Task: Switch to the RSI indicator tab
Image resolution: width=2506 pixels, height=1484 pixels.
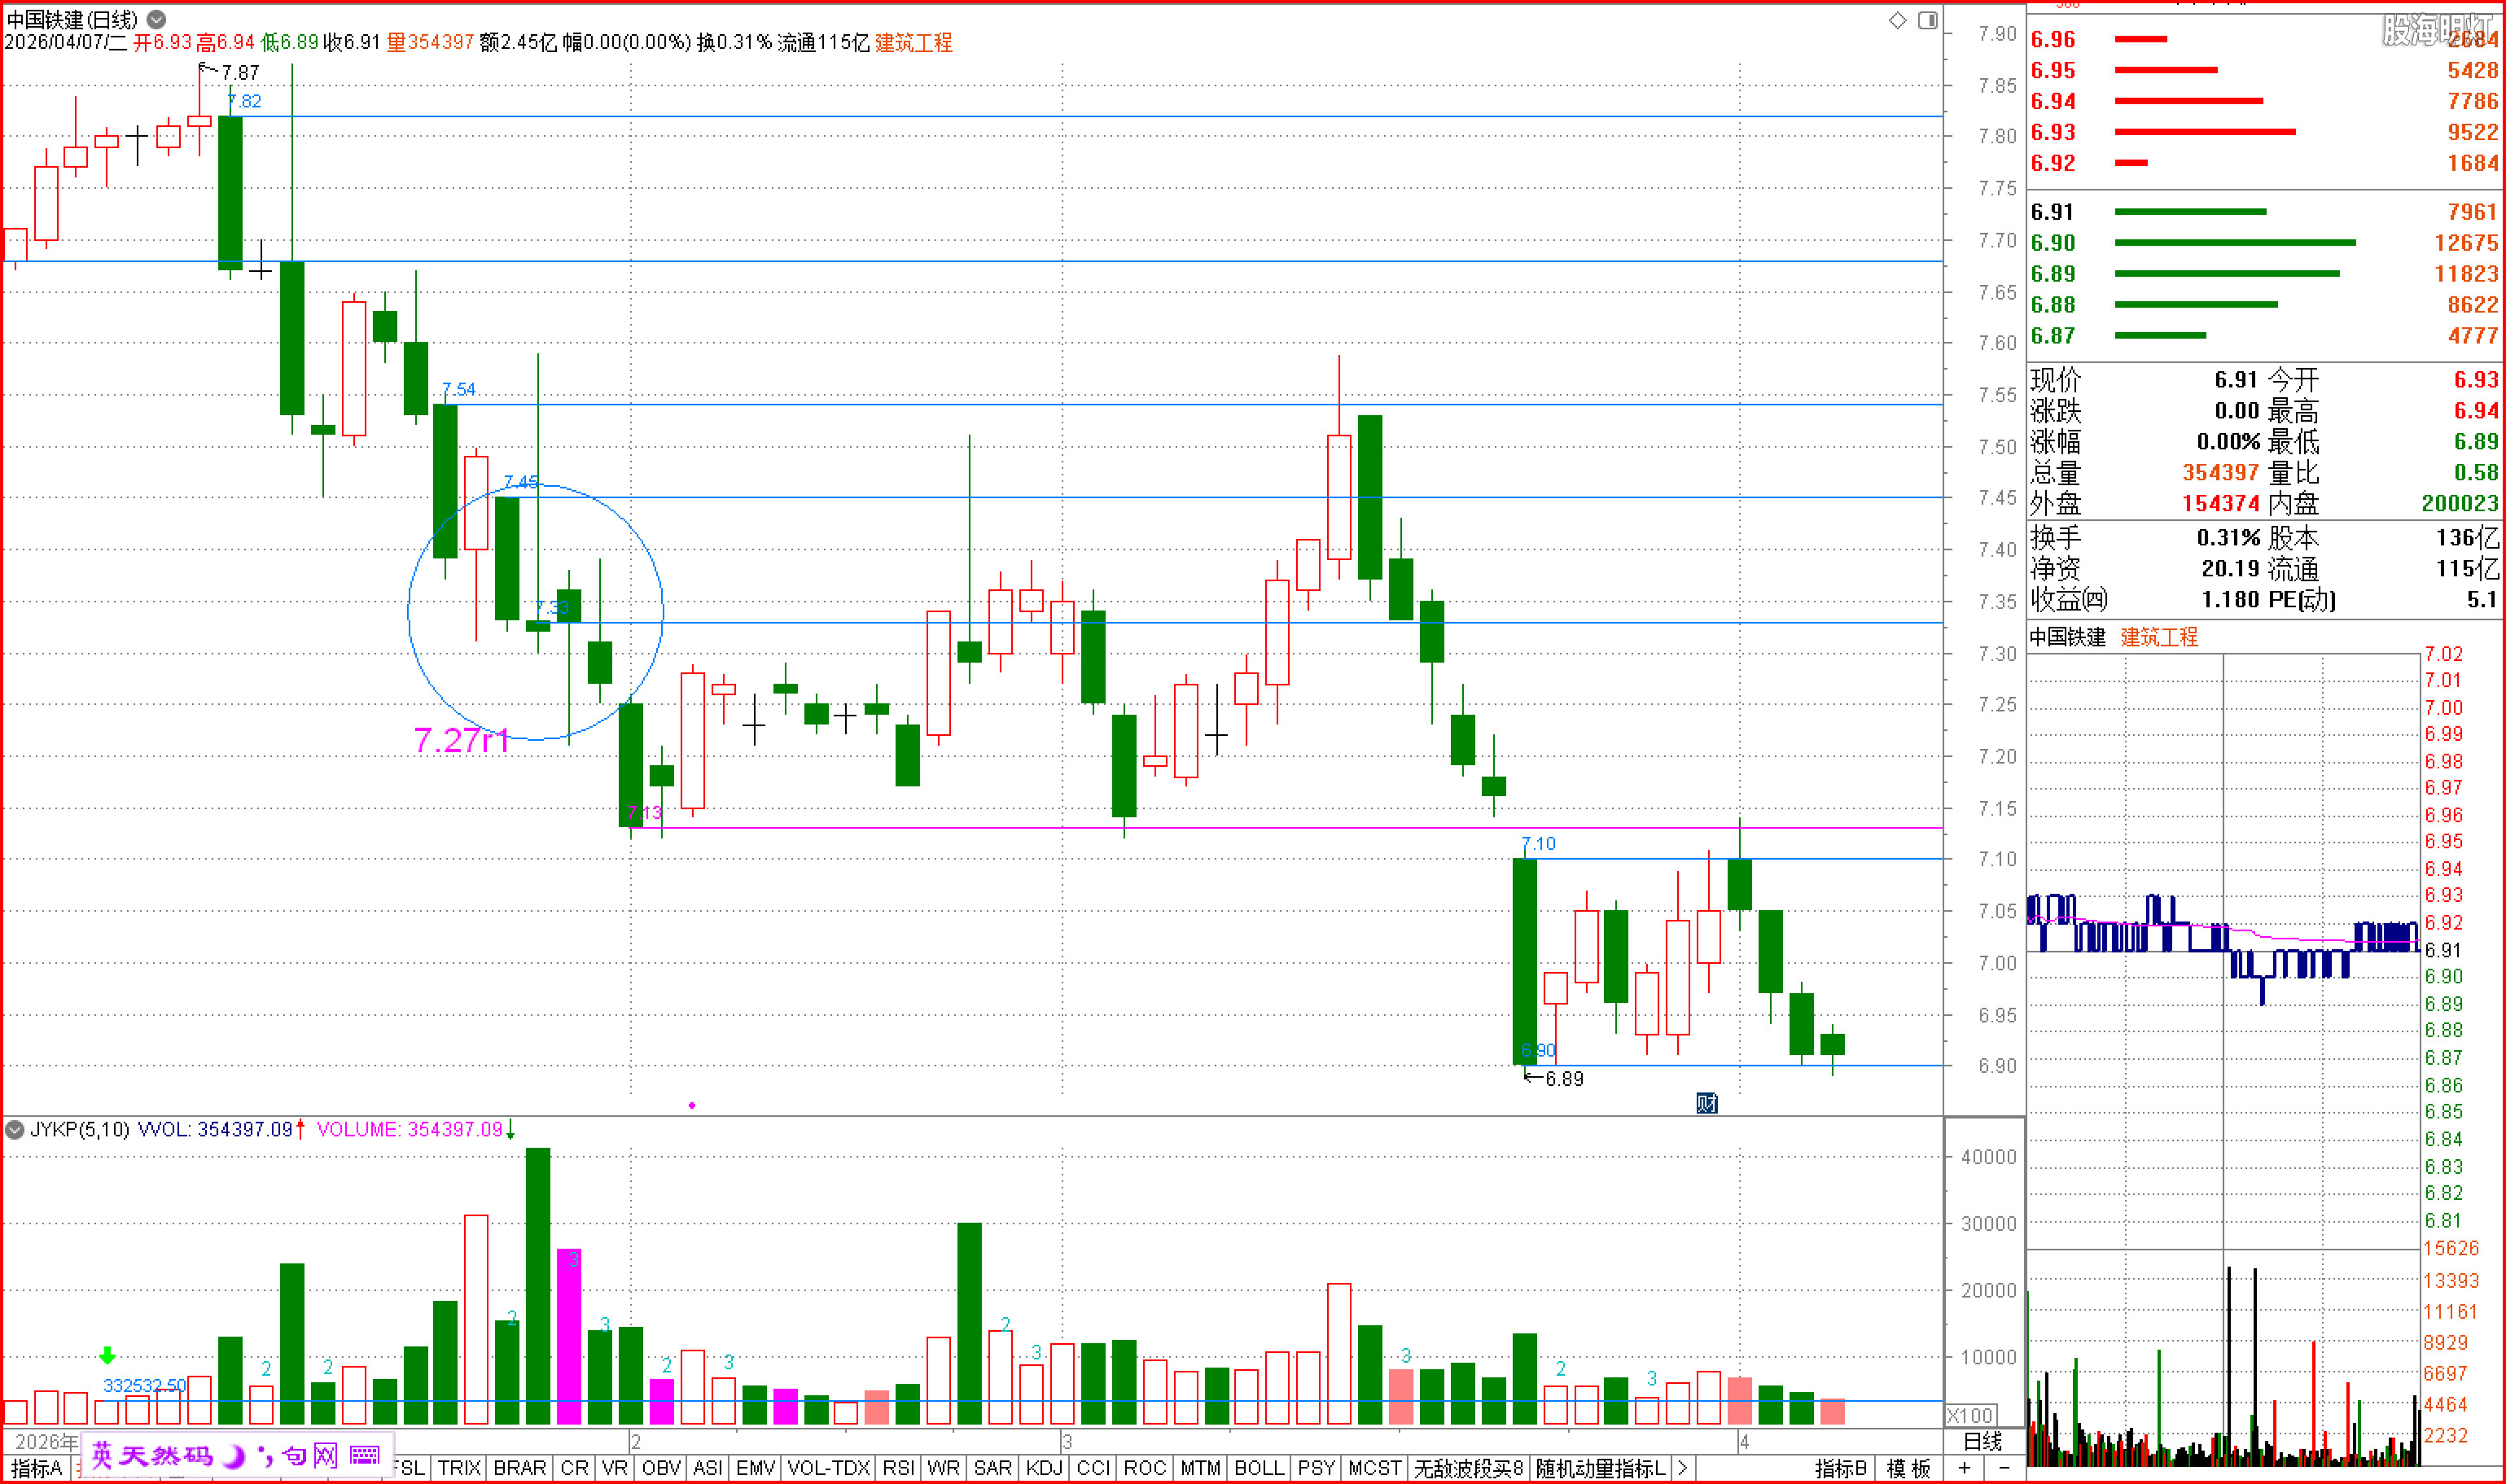Action: click(897, 1468)
